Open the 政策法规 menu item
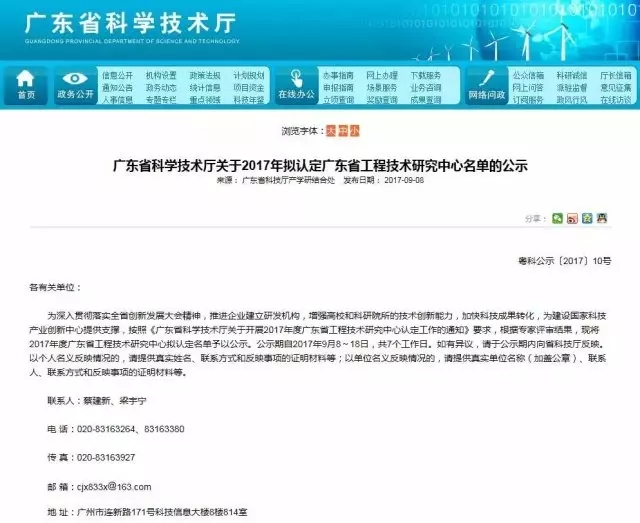Viewport: 640px width, 523px height. point(205,75)
